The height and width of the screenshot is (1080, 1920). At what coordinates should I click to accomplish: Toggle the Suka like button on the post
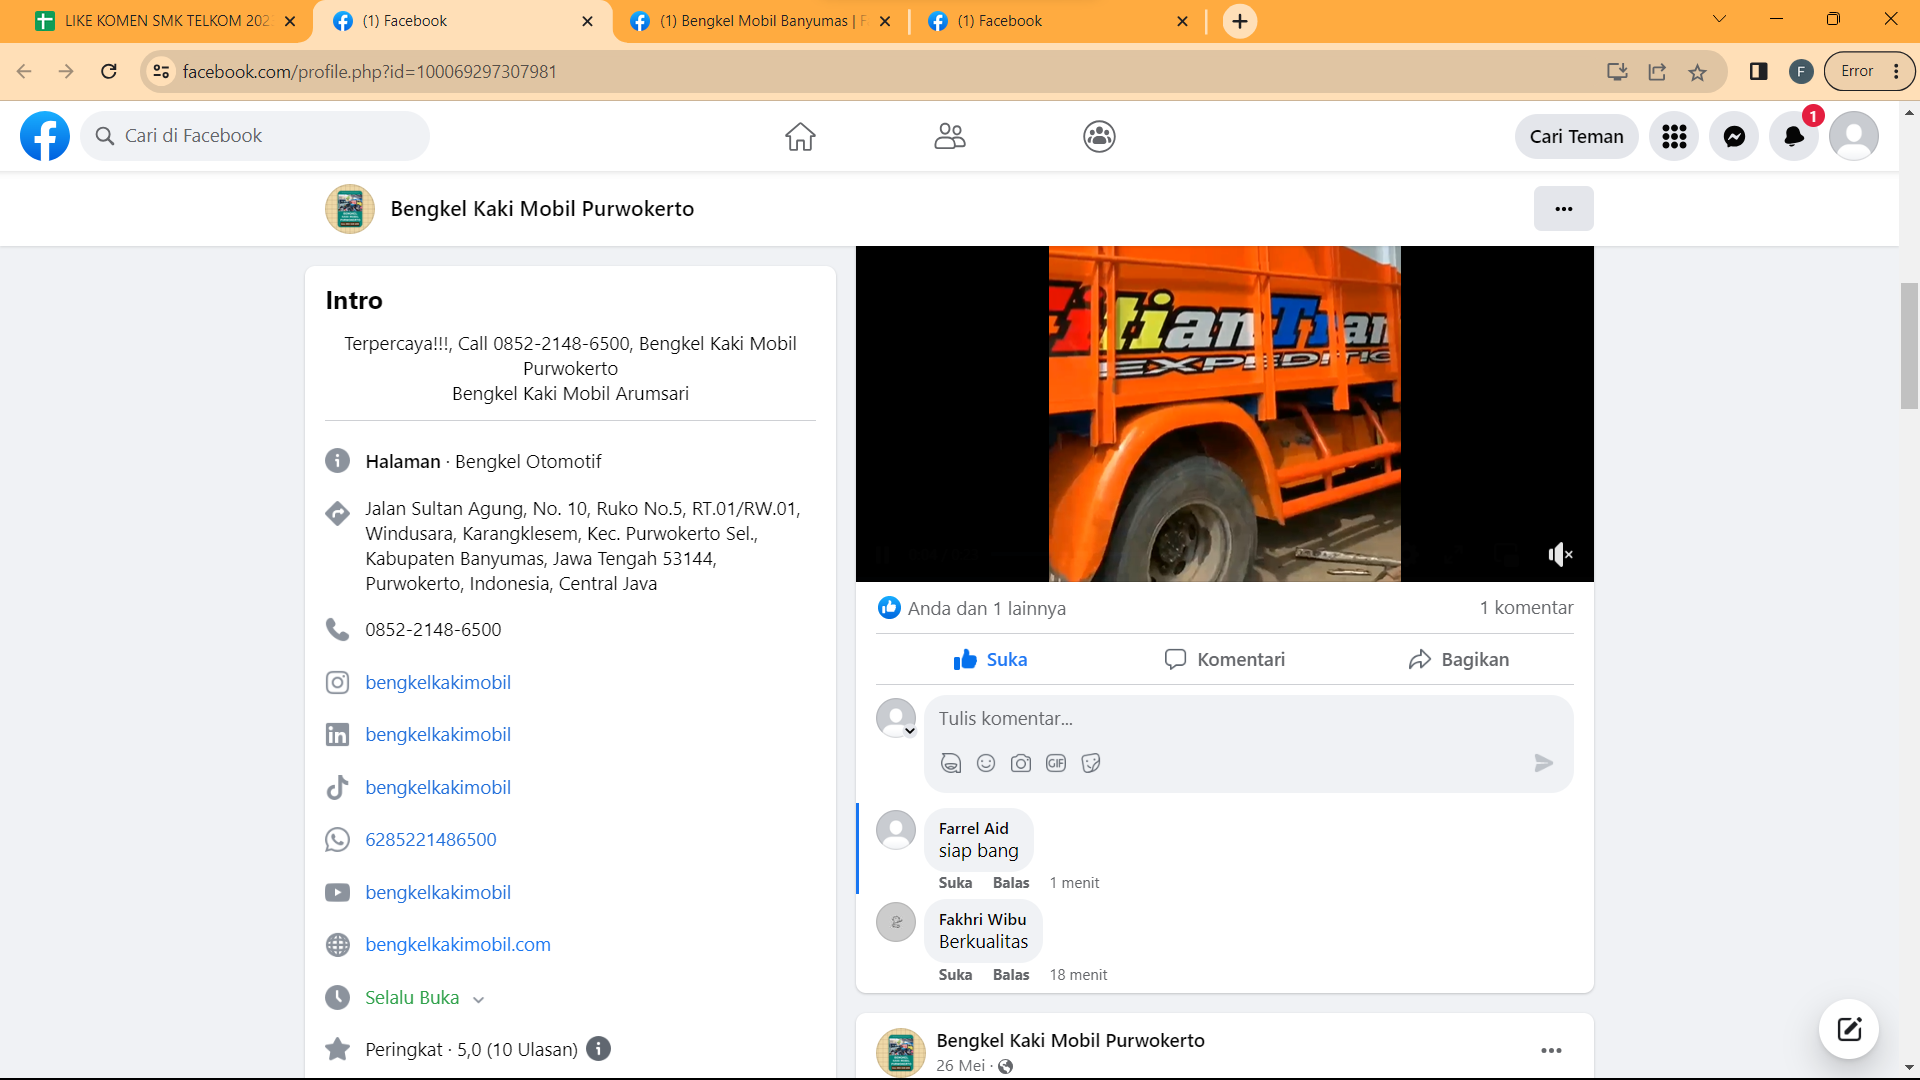click(x=990, y=660)
